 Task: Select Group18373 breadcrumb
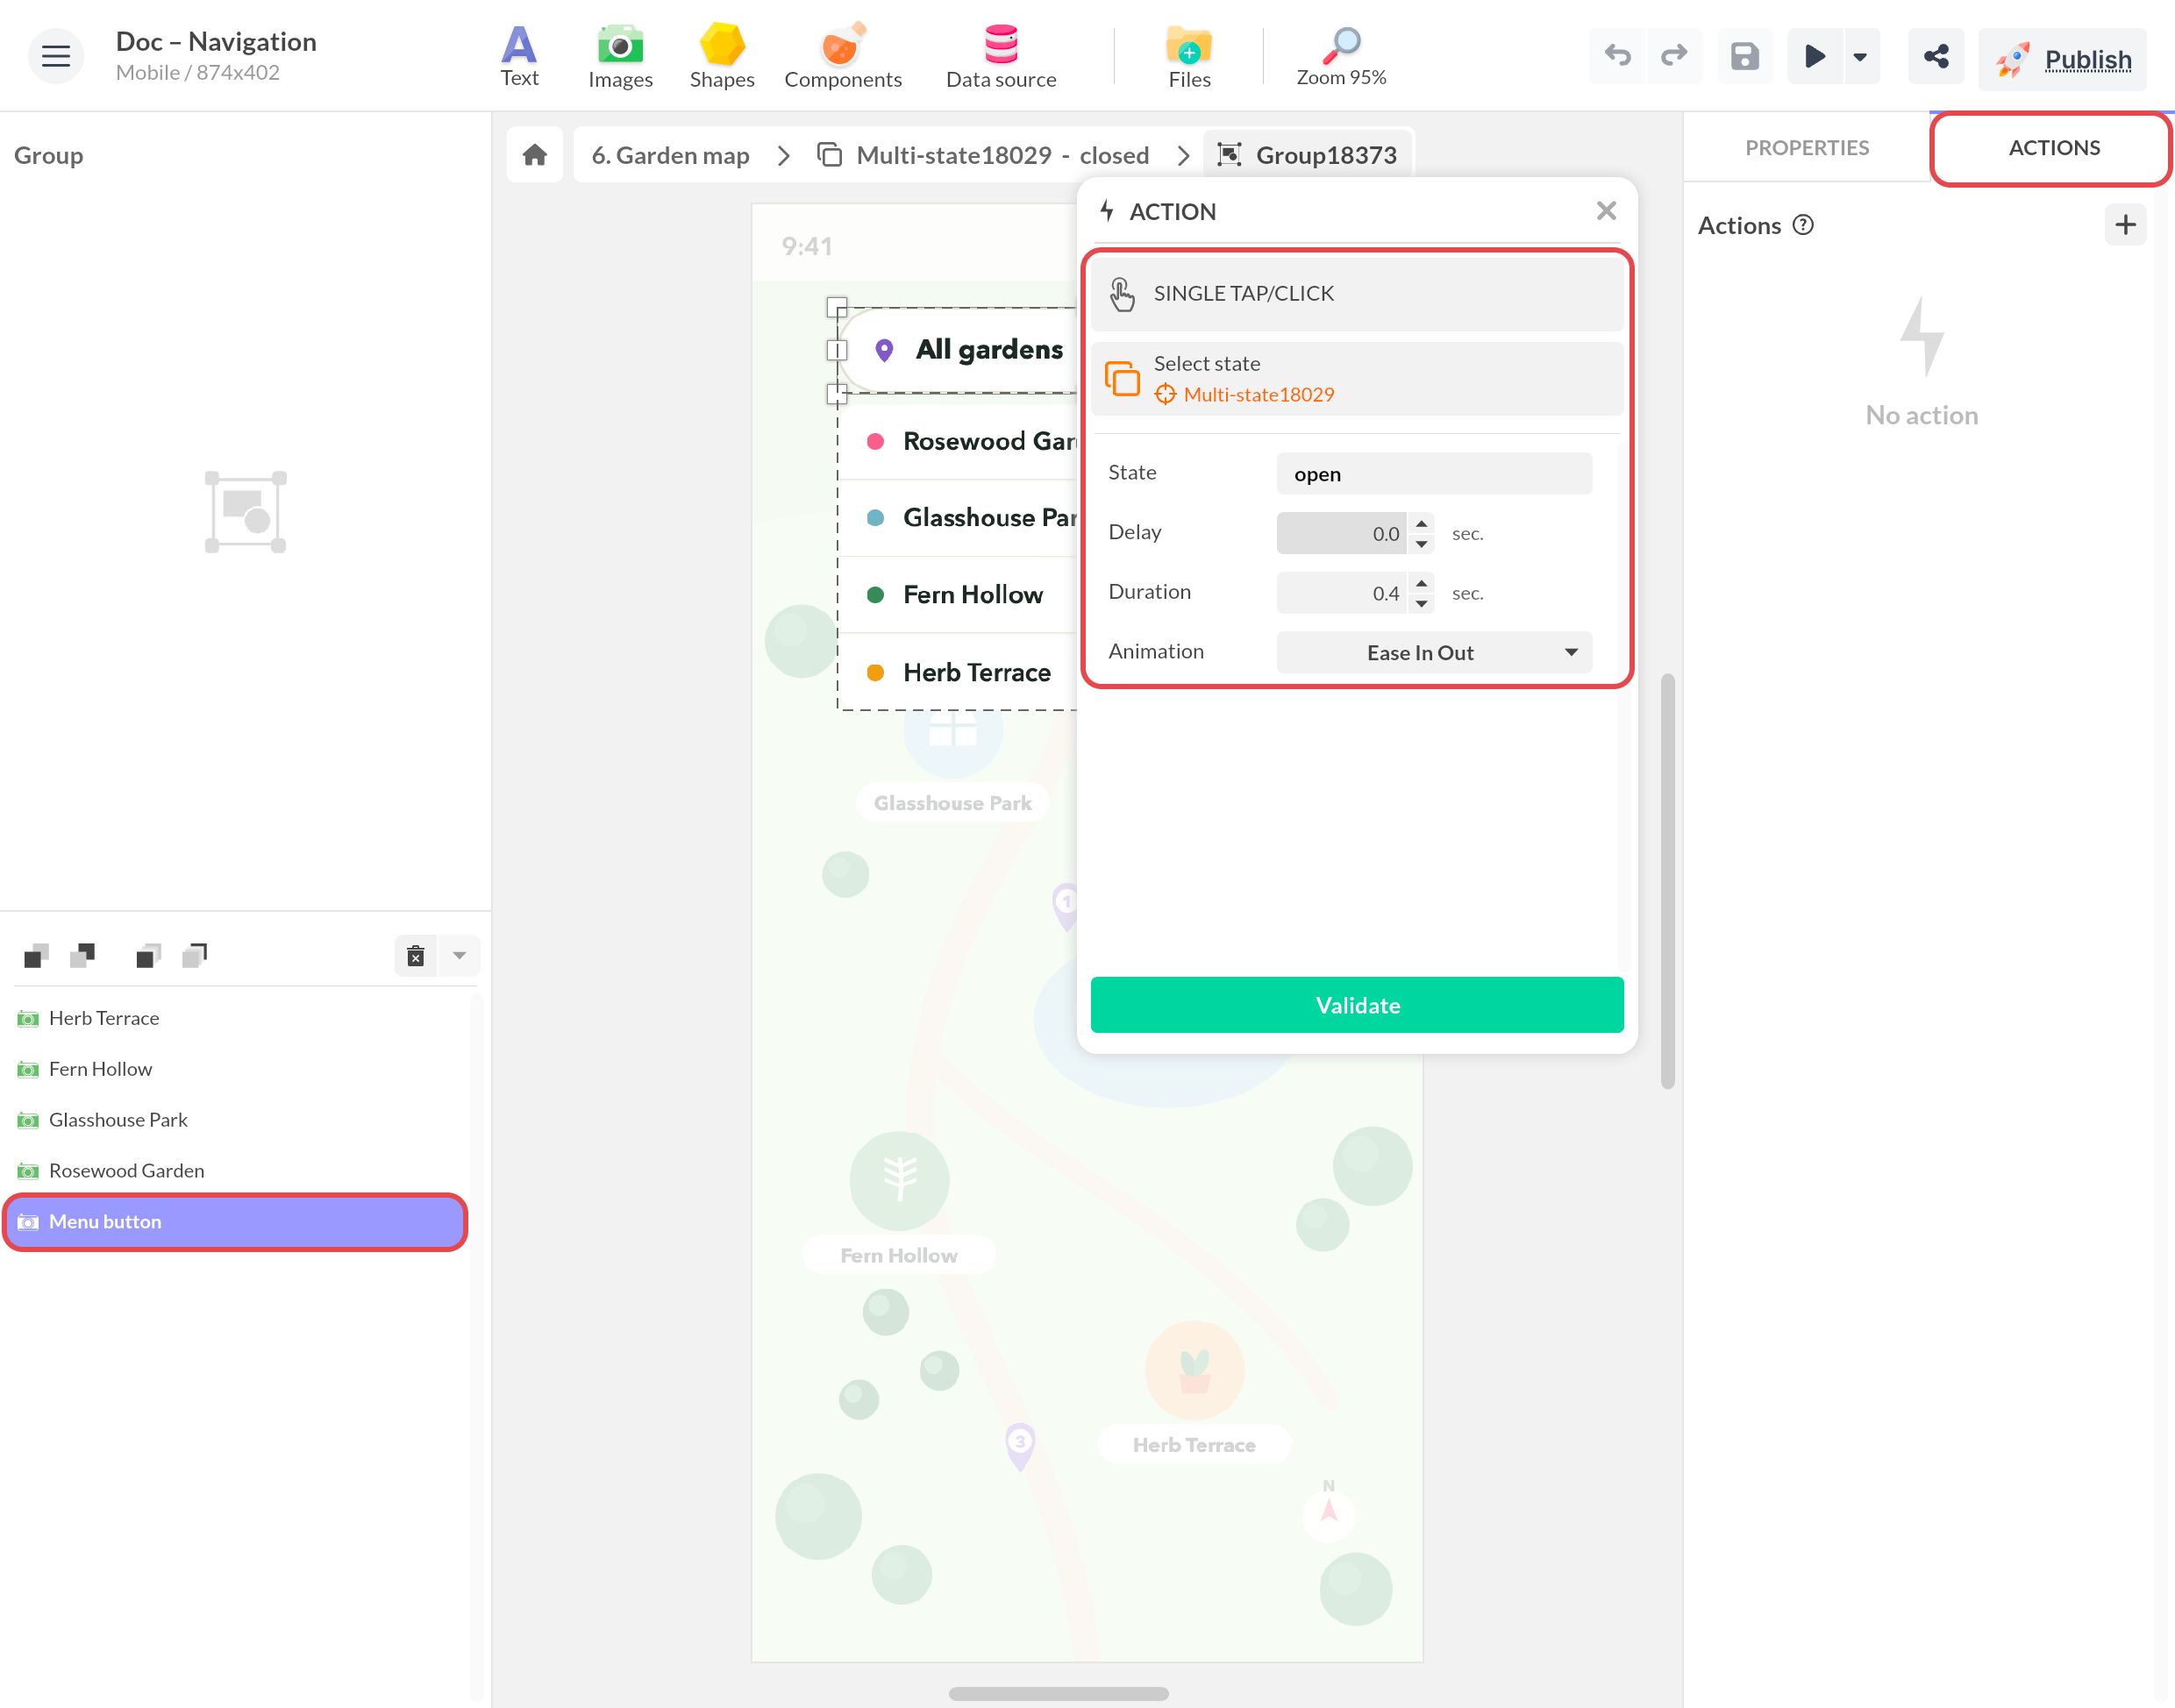[1308, 155]
